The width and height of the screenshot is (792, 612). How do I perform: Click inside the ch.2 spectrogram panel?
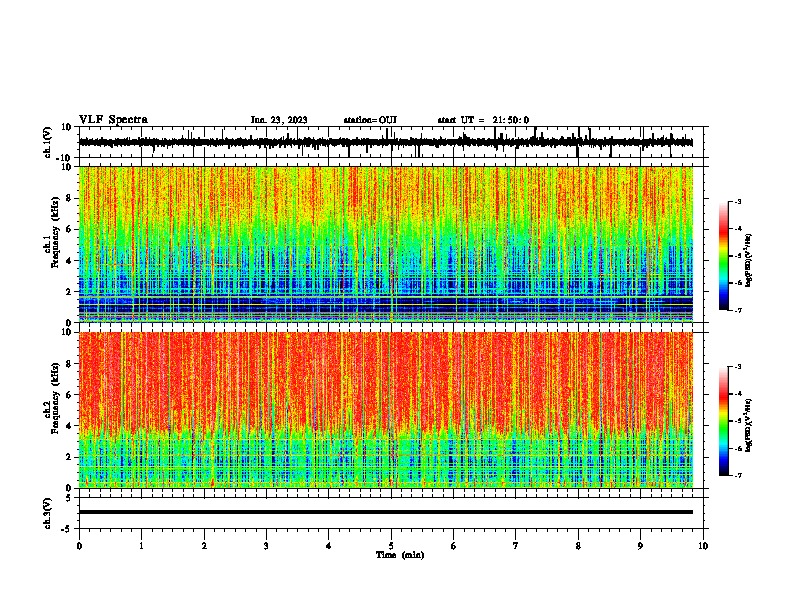click(x=386, y=410)
